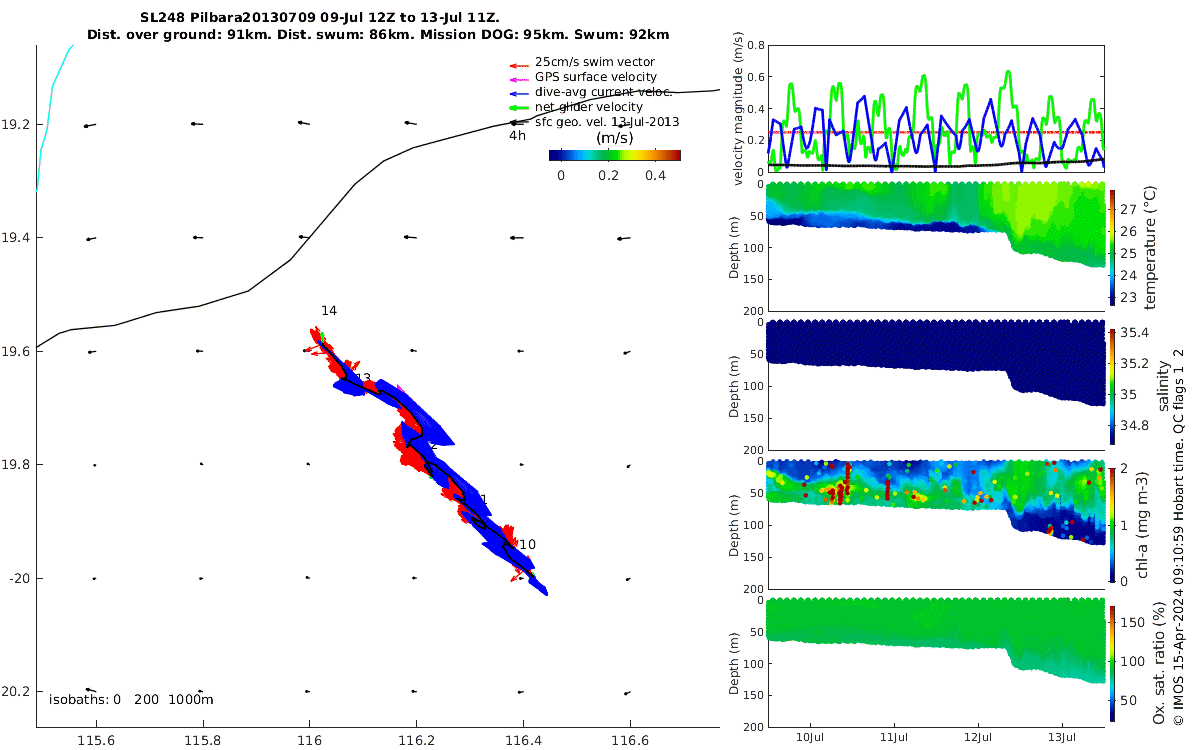Click the 23 tick on the temperature color bar
Viewport: 1200px width, 750px height.
tap(1127, 297)
